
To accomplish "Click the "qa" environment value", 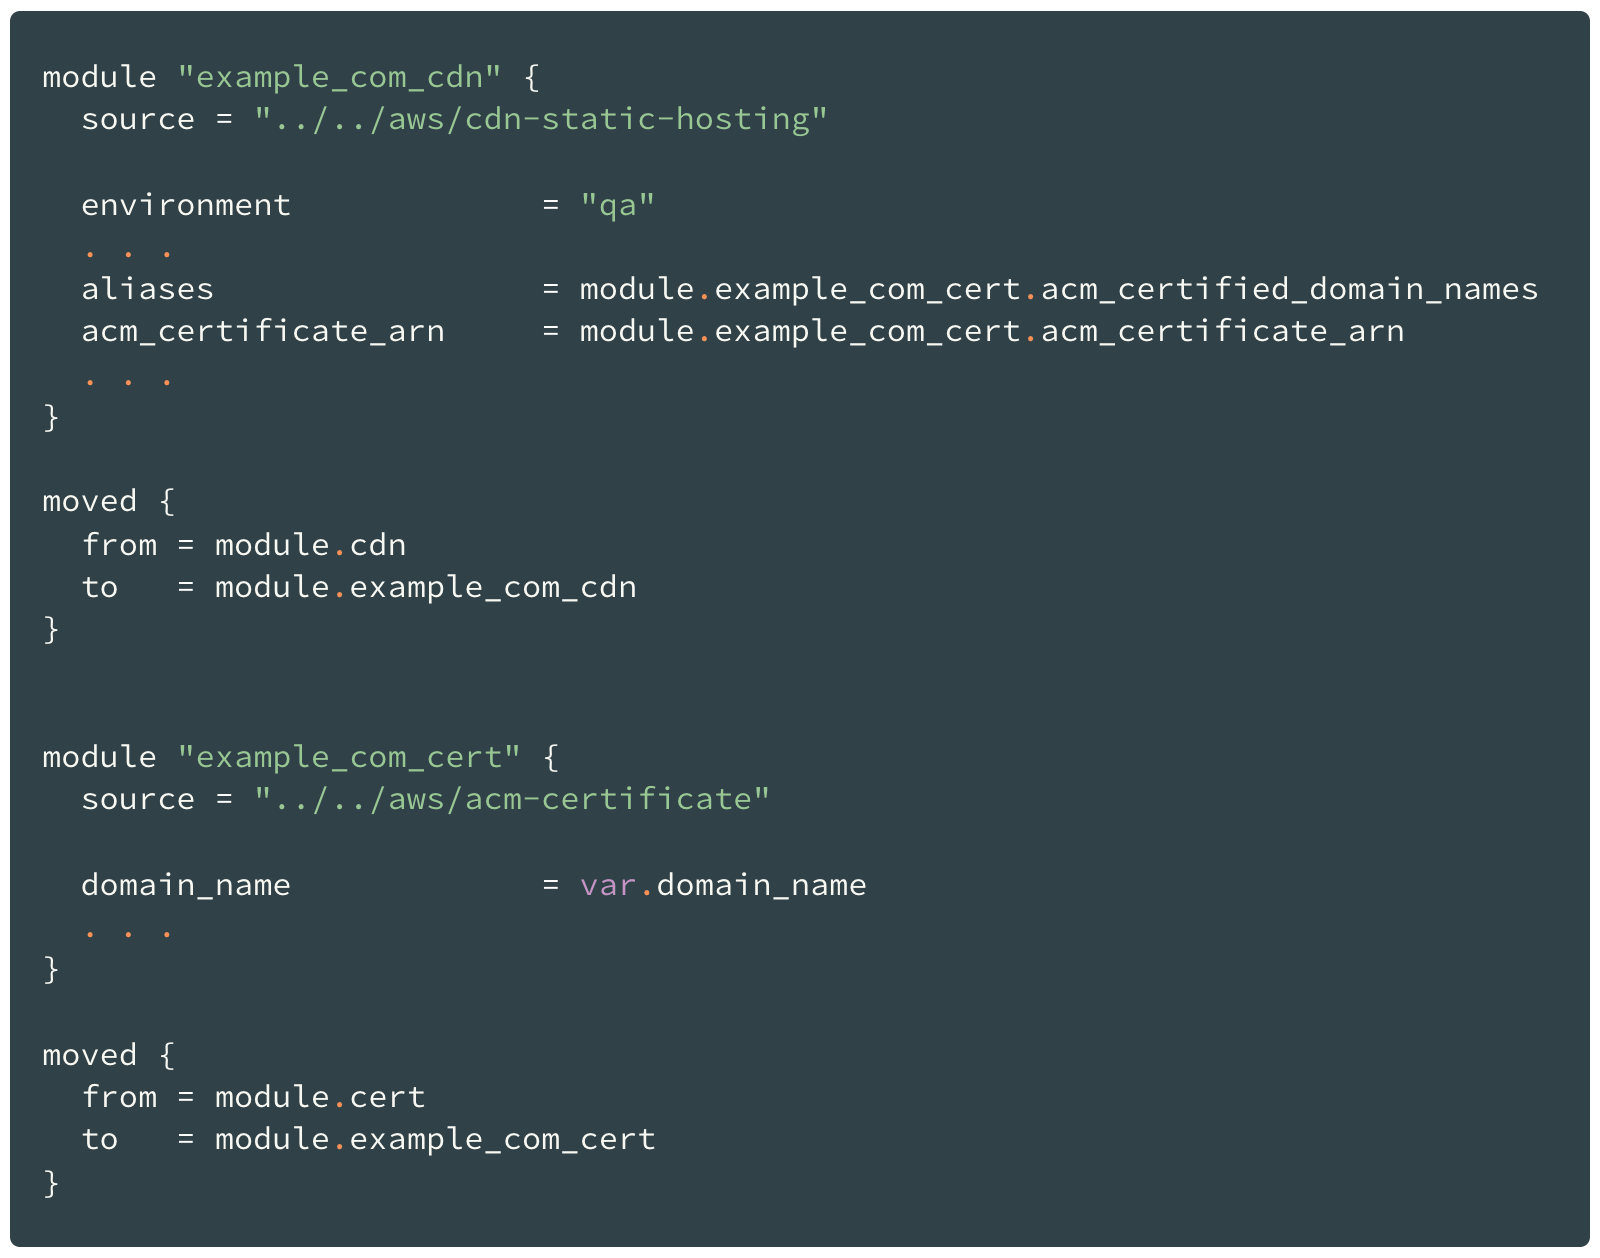I will pos(617,206).
